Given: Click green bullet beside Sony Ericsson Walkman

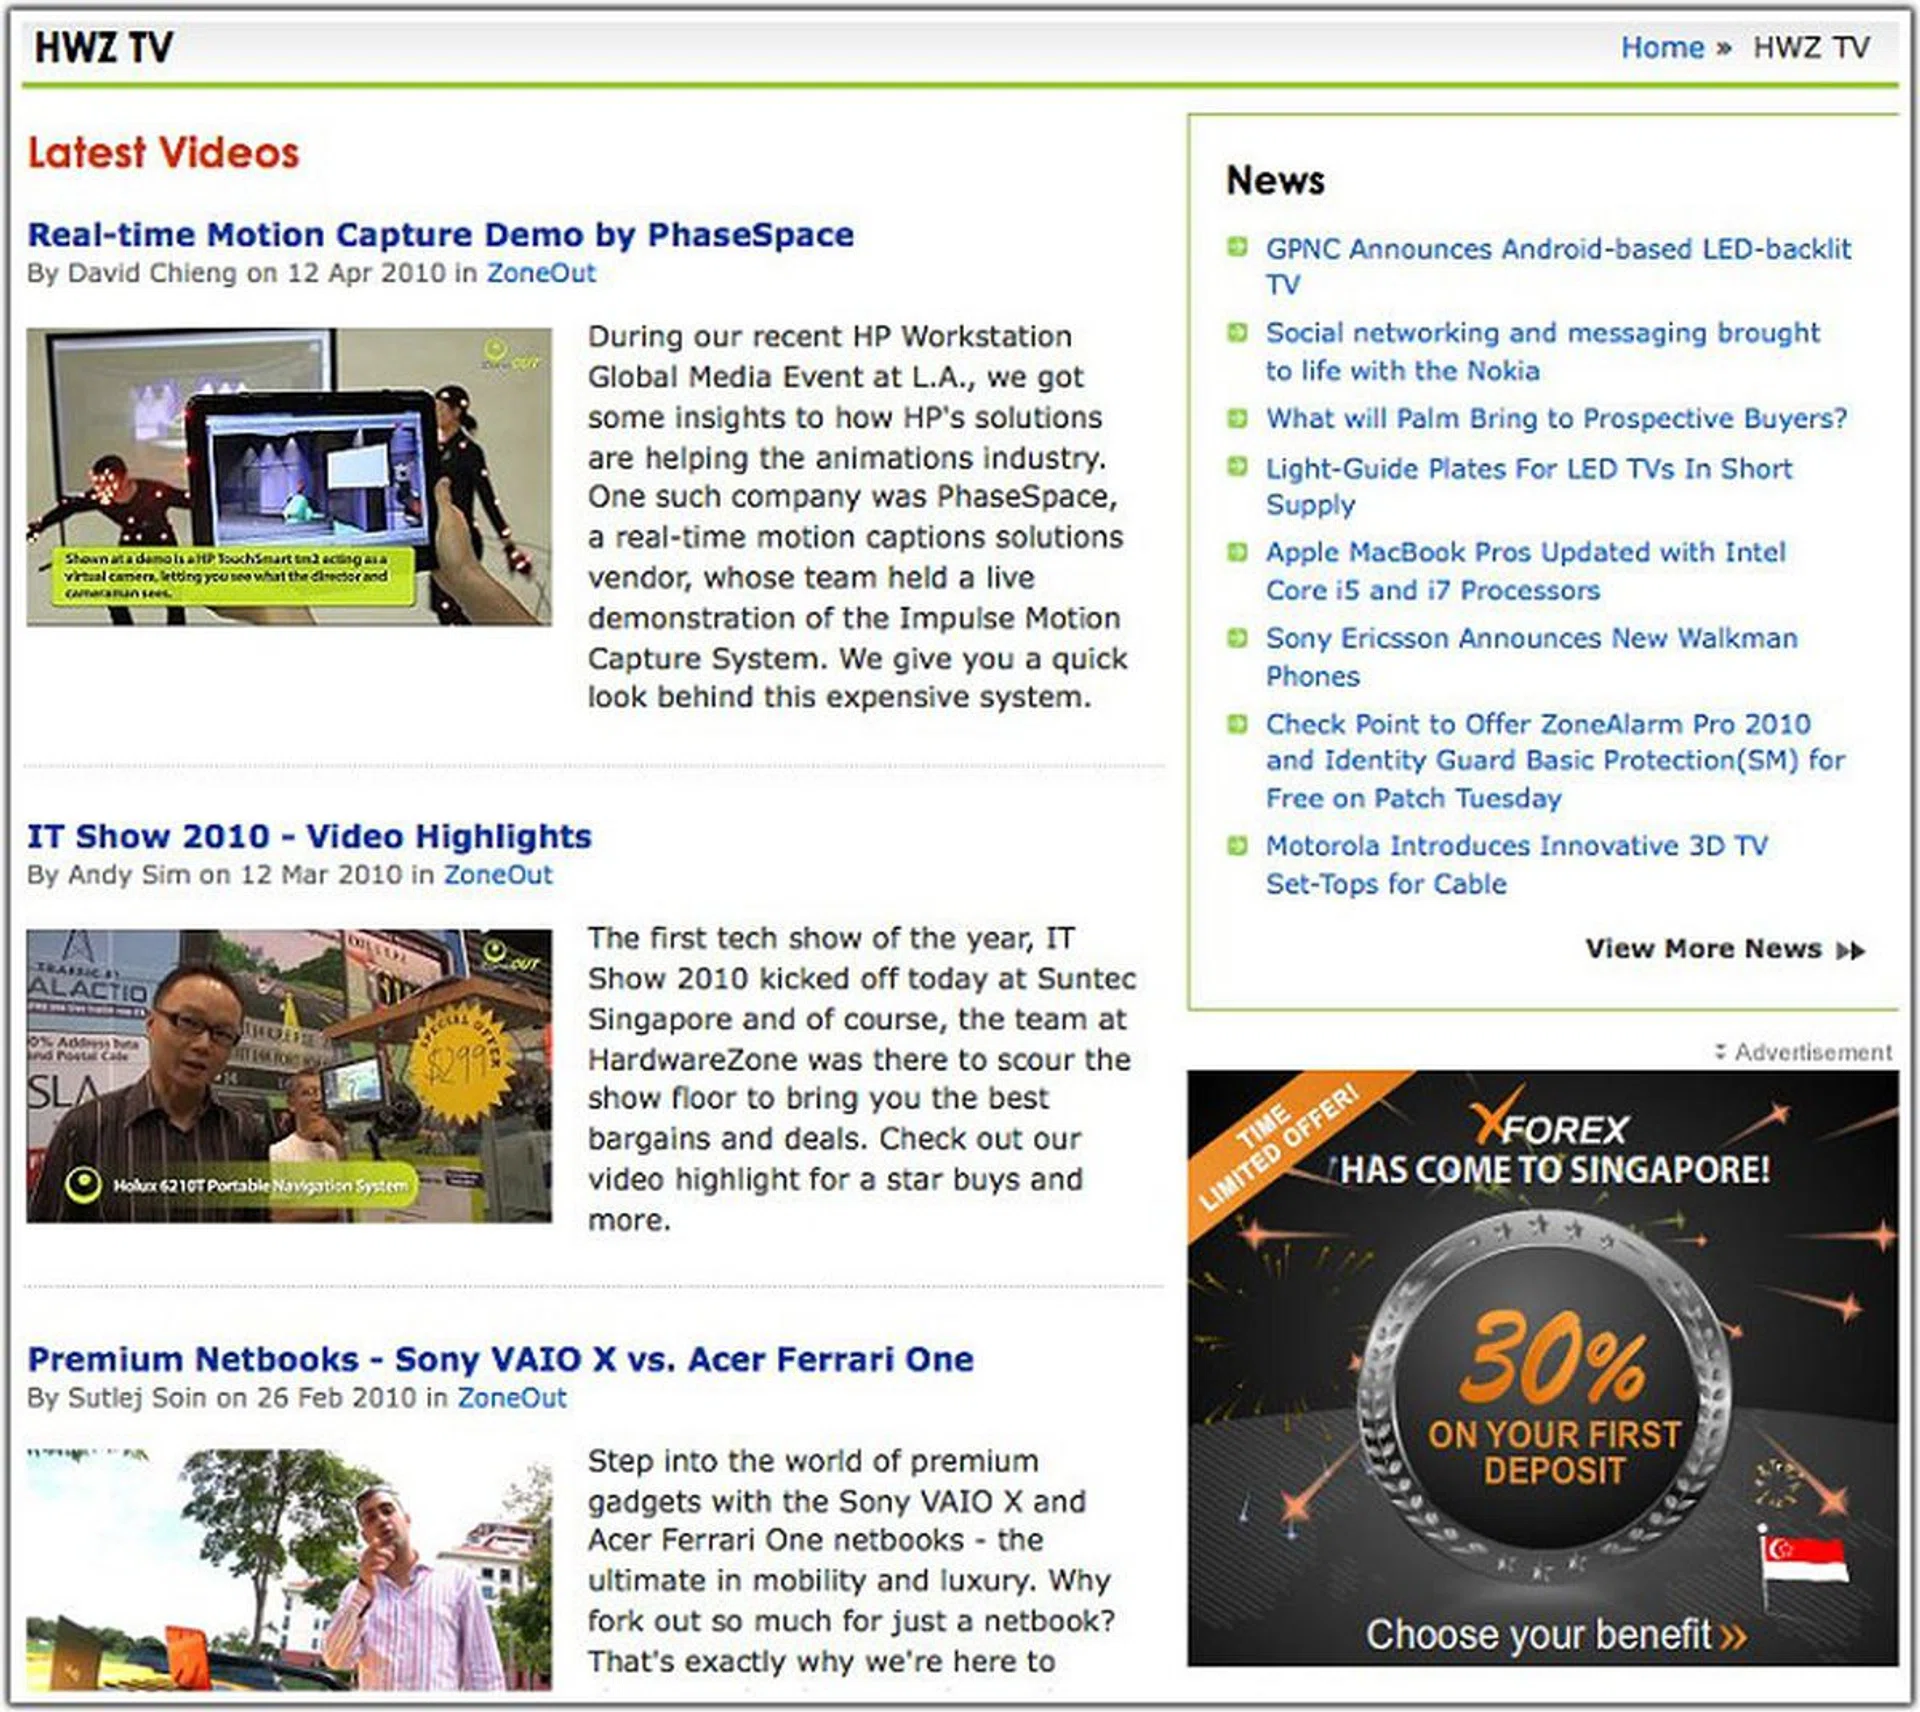Looking at the screenshot, I should 1237,637.
